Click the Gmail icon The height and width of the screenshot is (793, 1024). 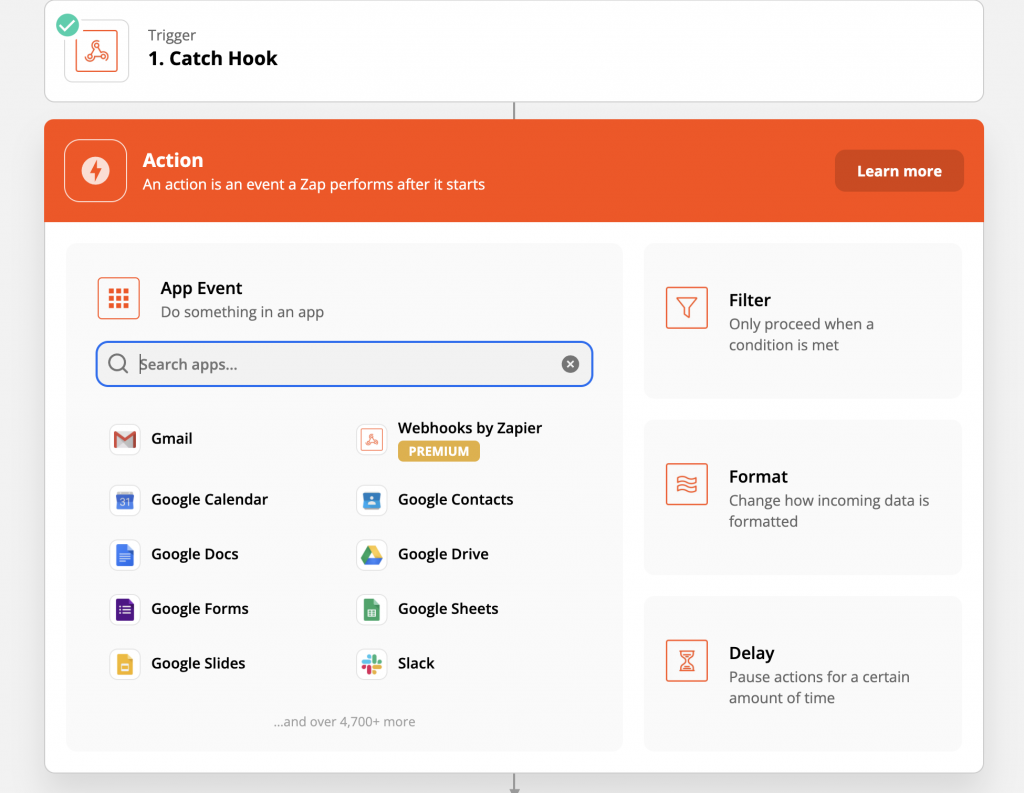125,439
